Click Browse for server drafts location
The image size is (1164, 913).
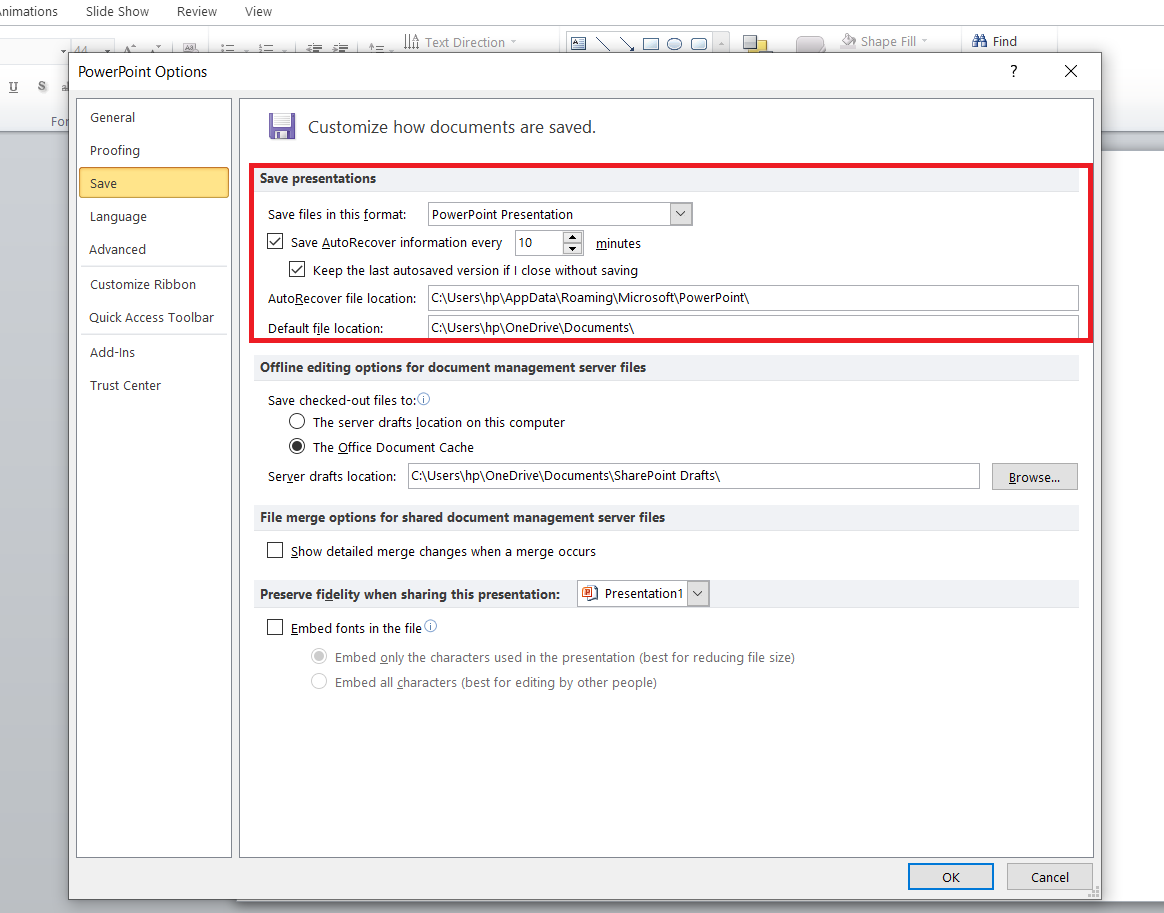click(1034, 477)
